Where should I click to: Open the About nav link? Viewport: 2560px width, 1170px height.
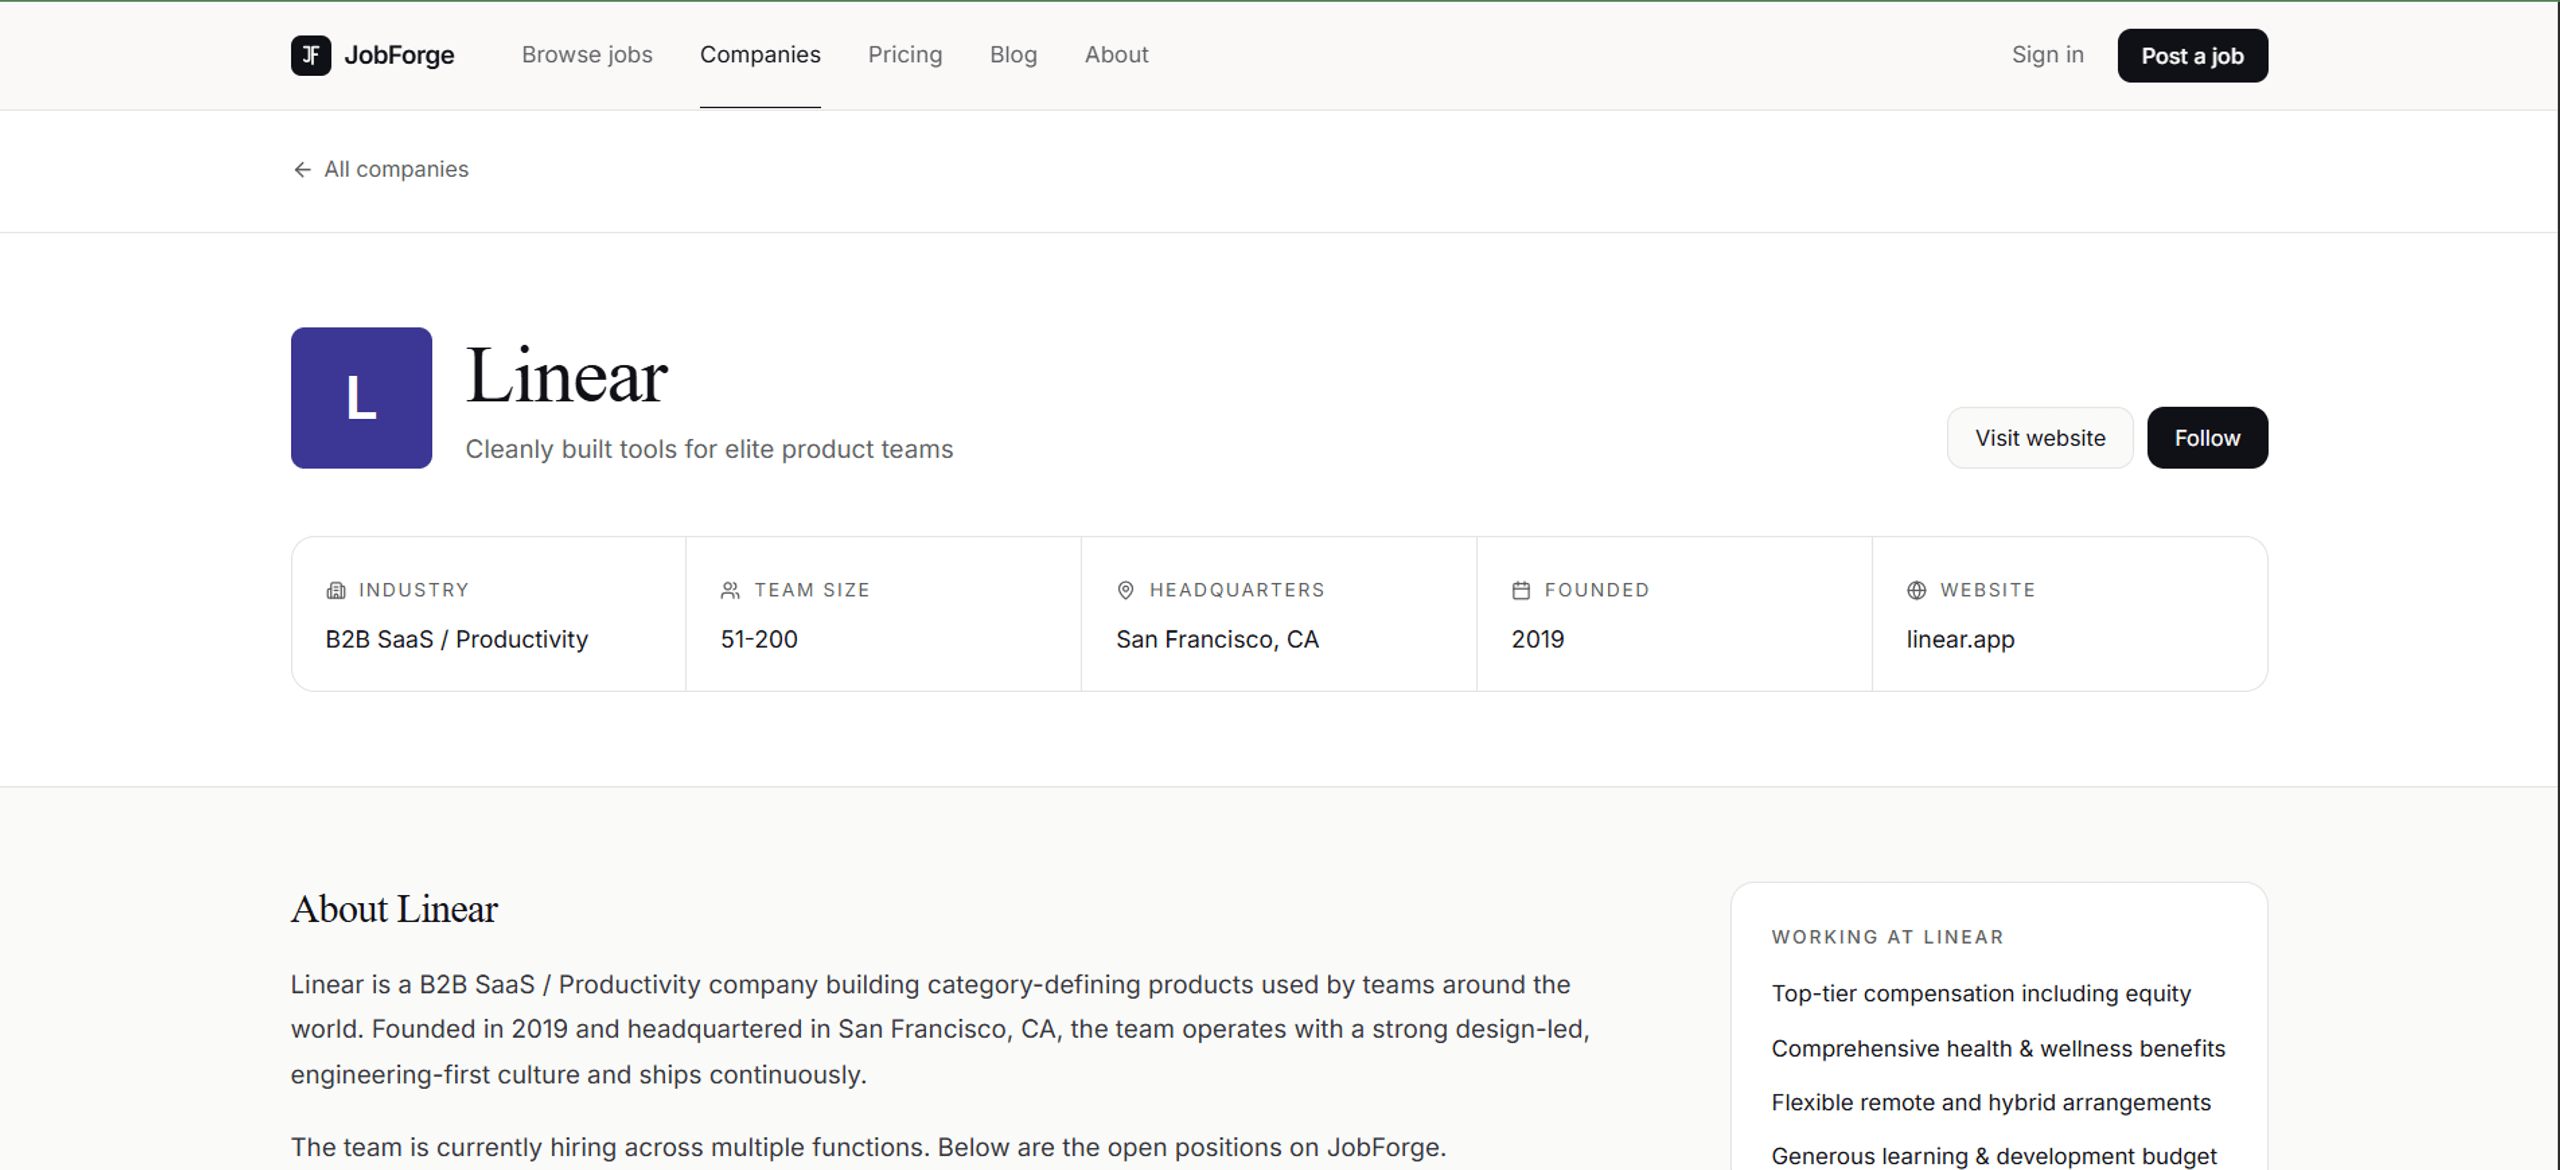pos(1116,55)
